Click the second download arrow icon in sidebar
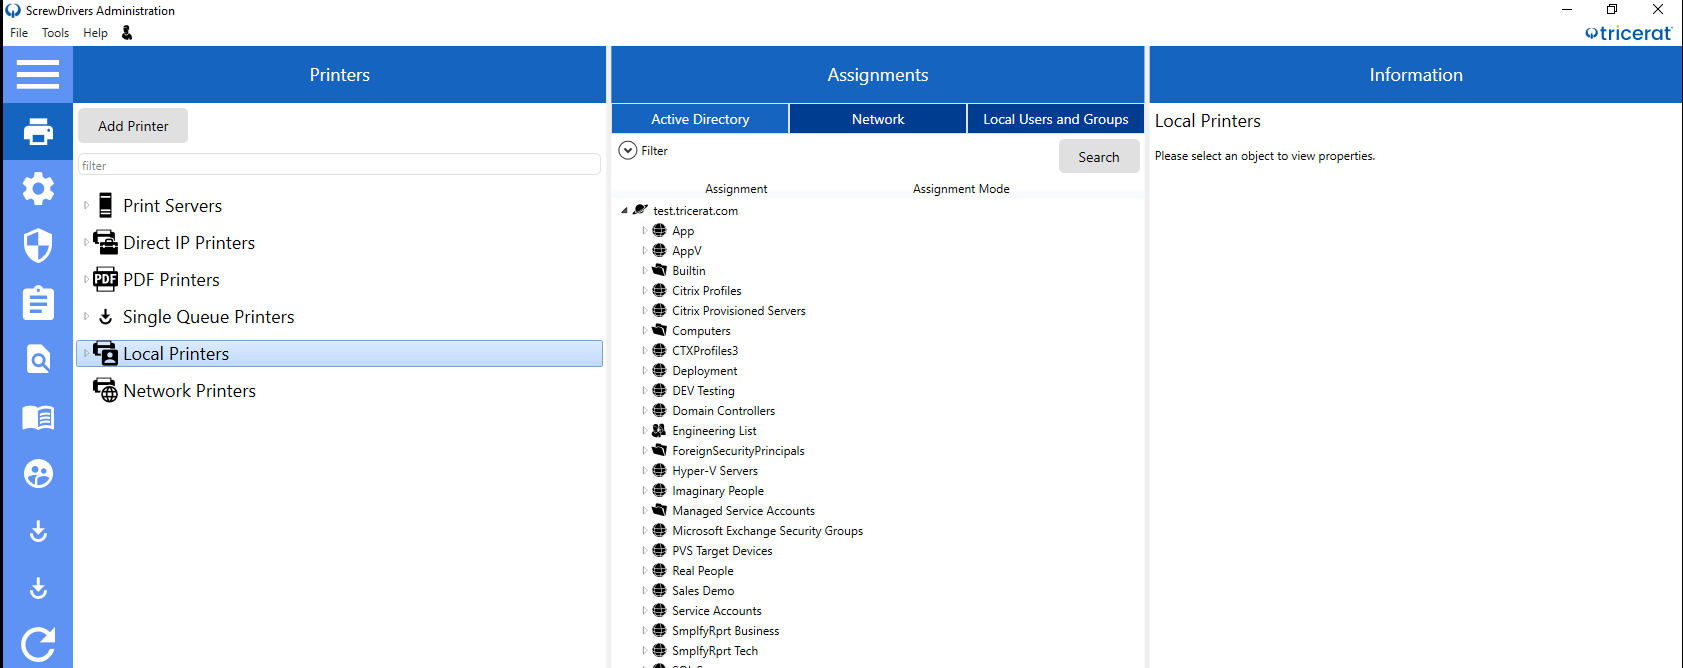The width and height of the screenshot is (1683, 668). [x=38, y=588]
